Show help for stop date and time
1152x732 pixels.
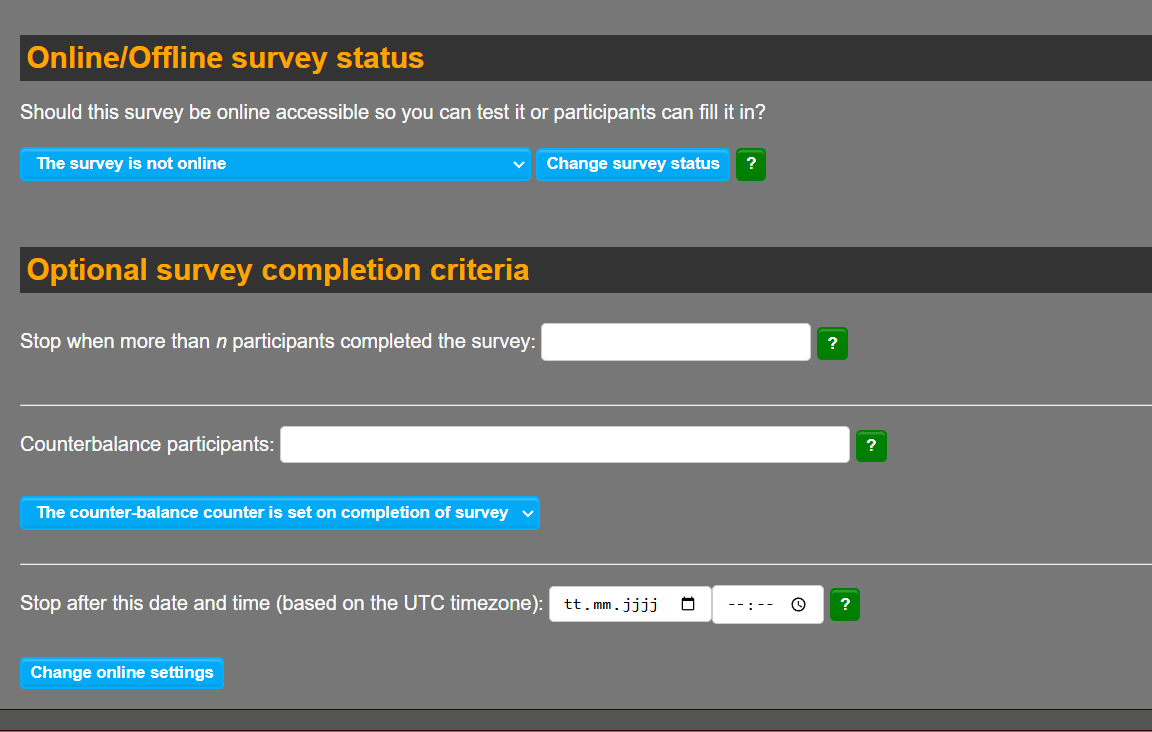pyautogui.click(x=845, y=605)
